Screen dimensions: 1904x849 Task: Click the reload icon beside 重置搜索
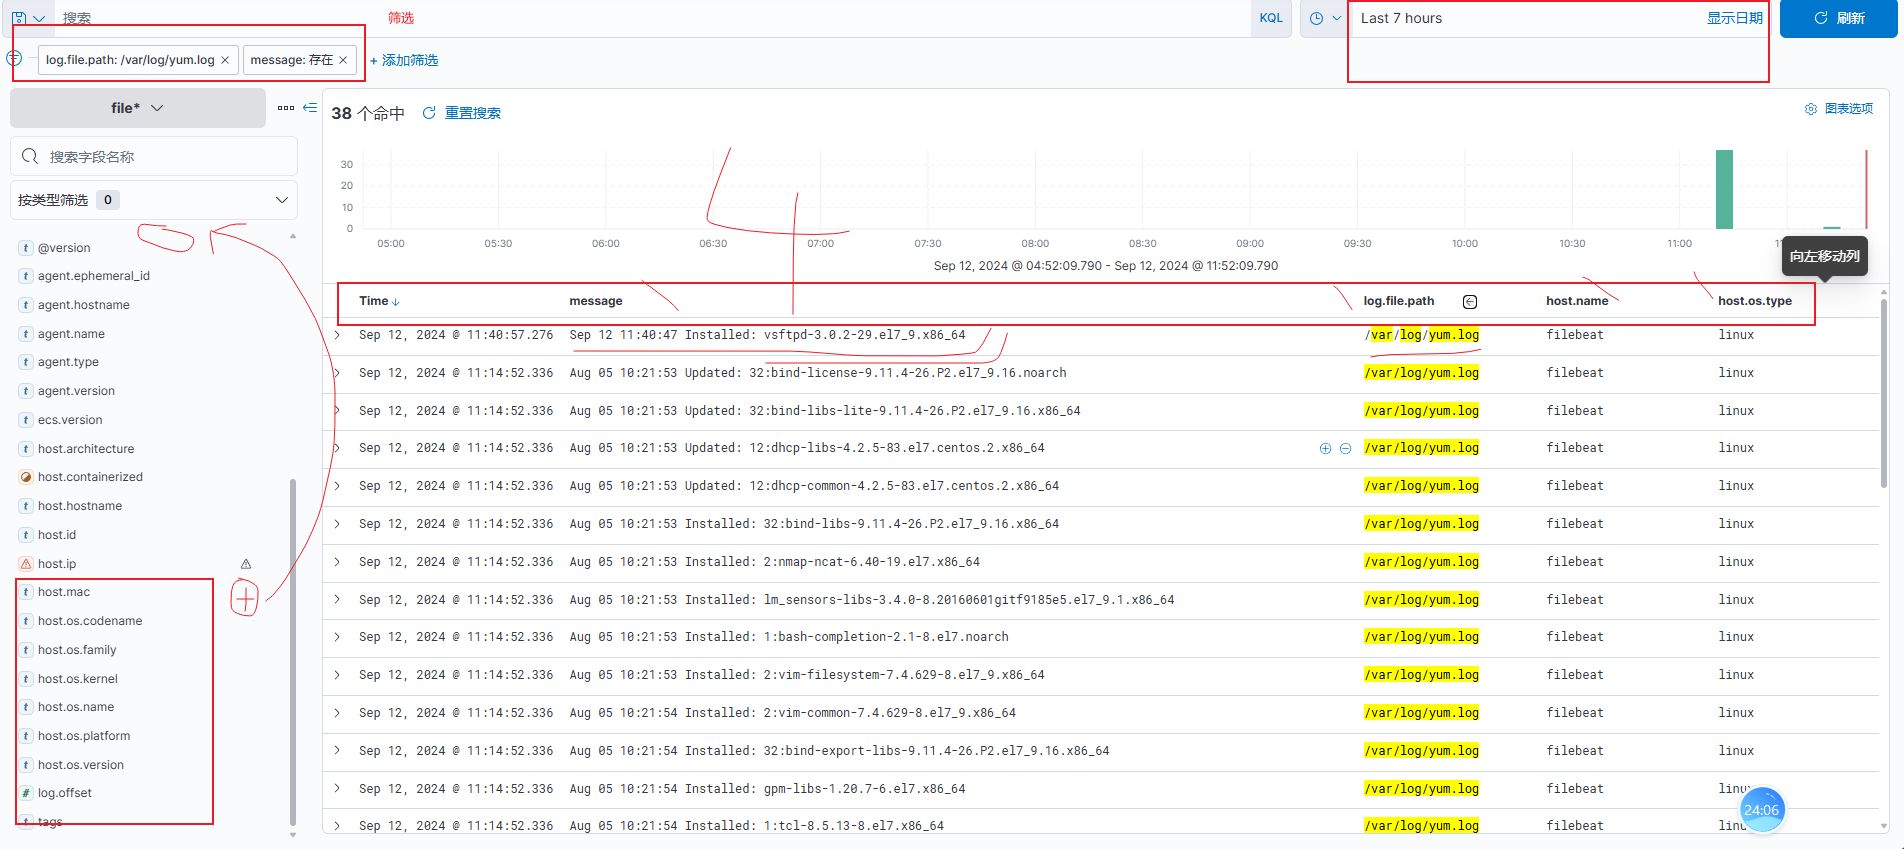coord(429,113)
